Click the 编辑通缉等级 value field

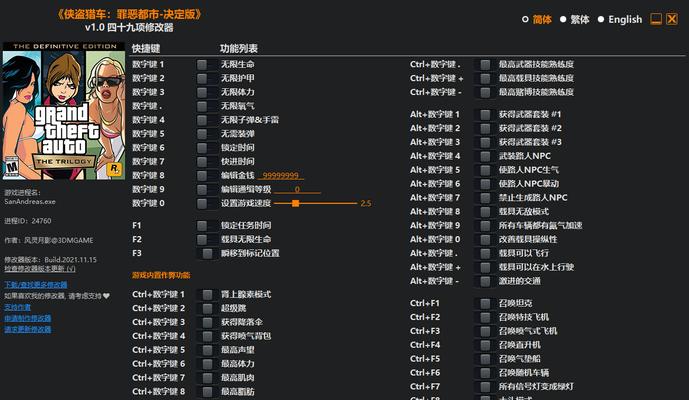[297, 189]
